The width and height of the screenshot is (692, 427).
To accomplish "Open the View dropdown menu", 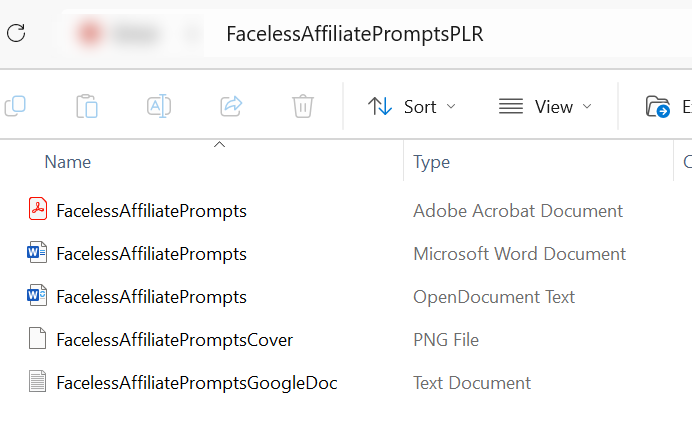I will pyautogui.click(x=545, y=106).
